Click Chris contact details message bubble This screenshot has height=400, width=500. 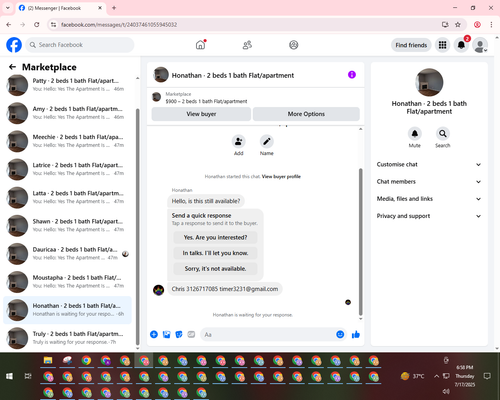225,289
